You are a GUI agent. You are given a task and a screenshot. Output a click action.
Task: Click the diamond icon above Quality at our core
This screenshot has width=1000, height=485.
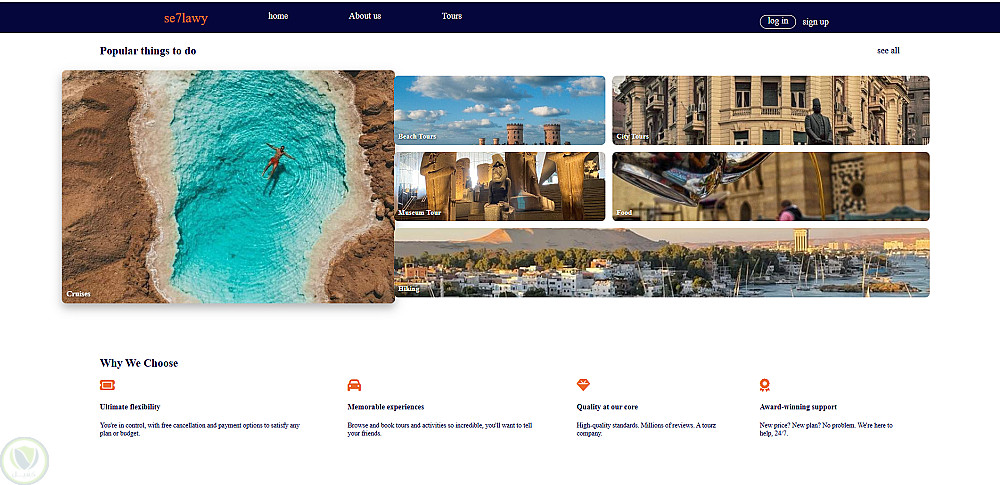click(x=583, y=385)
